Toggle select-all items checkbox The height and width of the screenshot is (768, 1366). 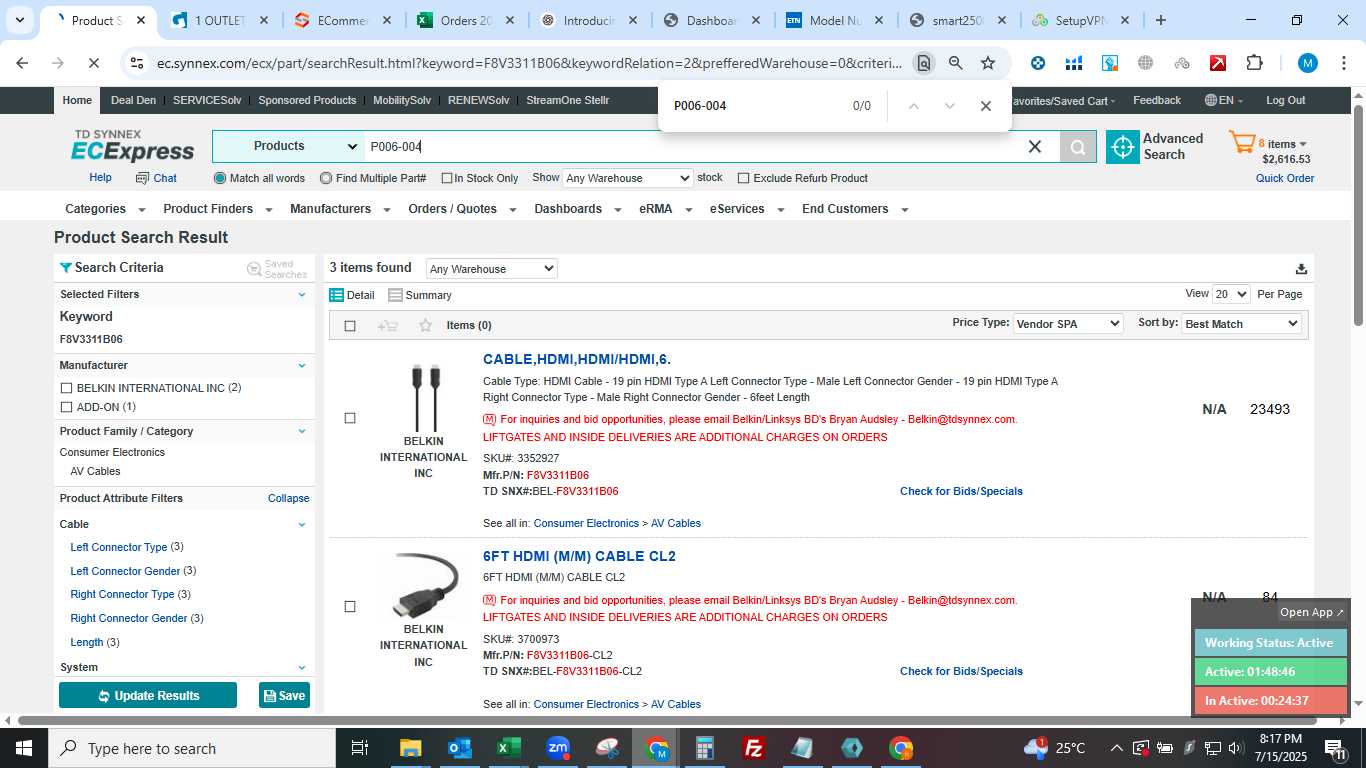(x=350, y=325)
